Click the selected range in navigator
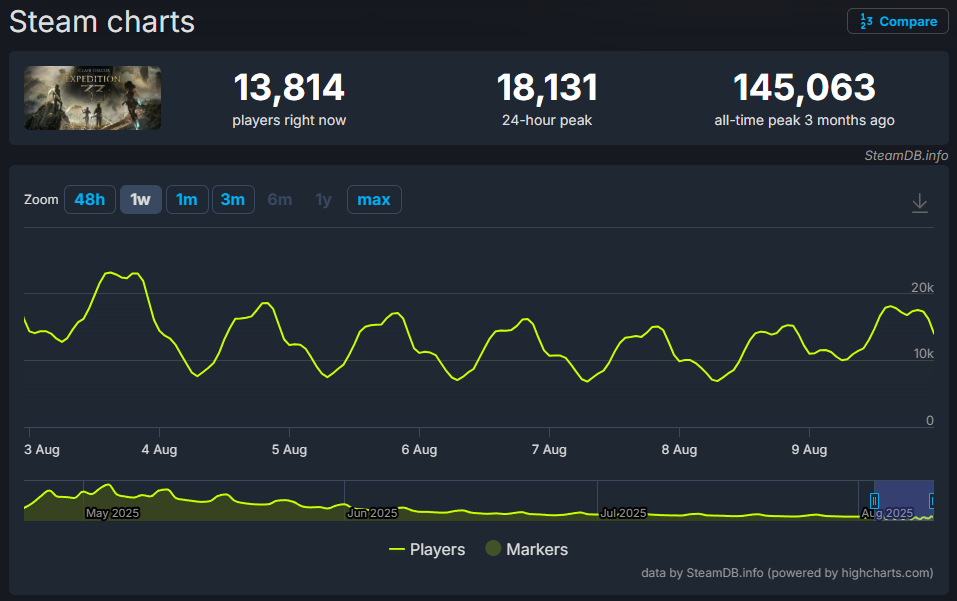 tap(904, 500)
